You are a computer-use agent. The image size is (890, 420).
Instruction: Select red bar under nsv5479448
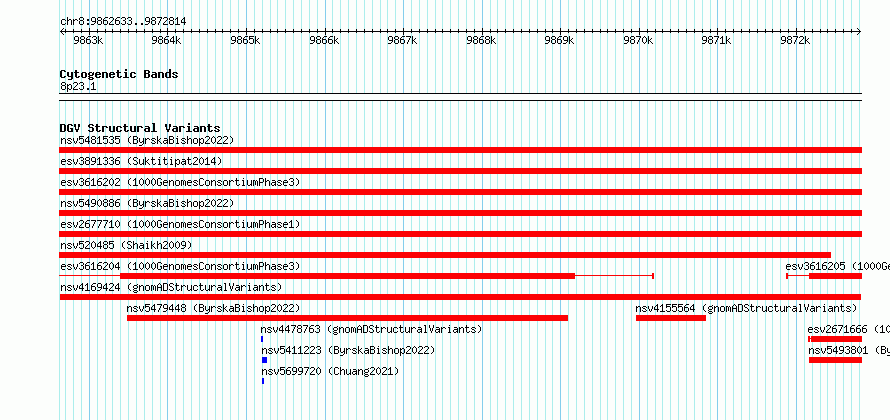[347, 318]
